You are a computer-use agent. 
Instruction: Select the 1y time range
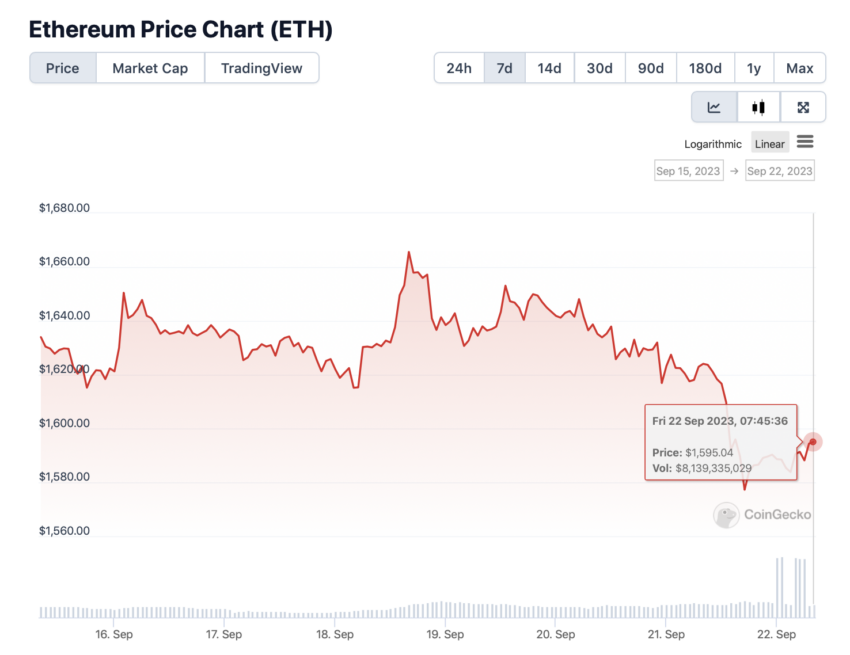[754, 68]
